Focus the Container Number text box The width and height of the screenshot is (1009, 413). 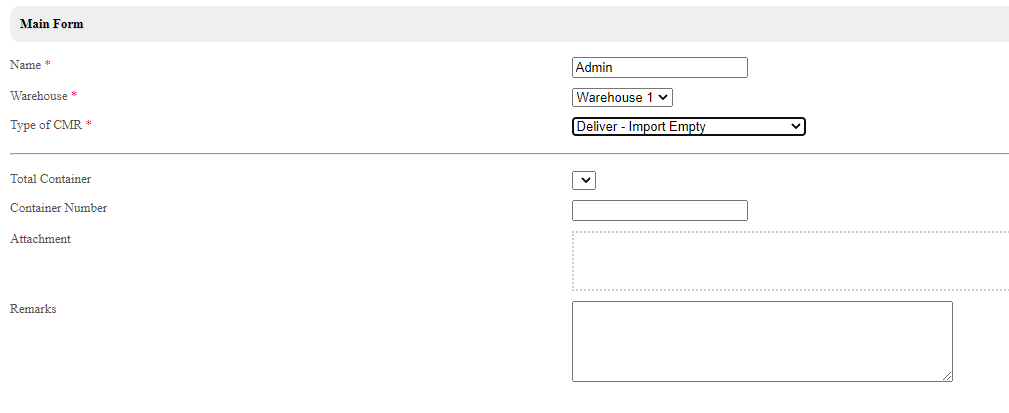tap(659, 210)
